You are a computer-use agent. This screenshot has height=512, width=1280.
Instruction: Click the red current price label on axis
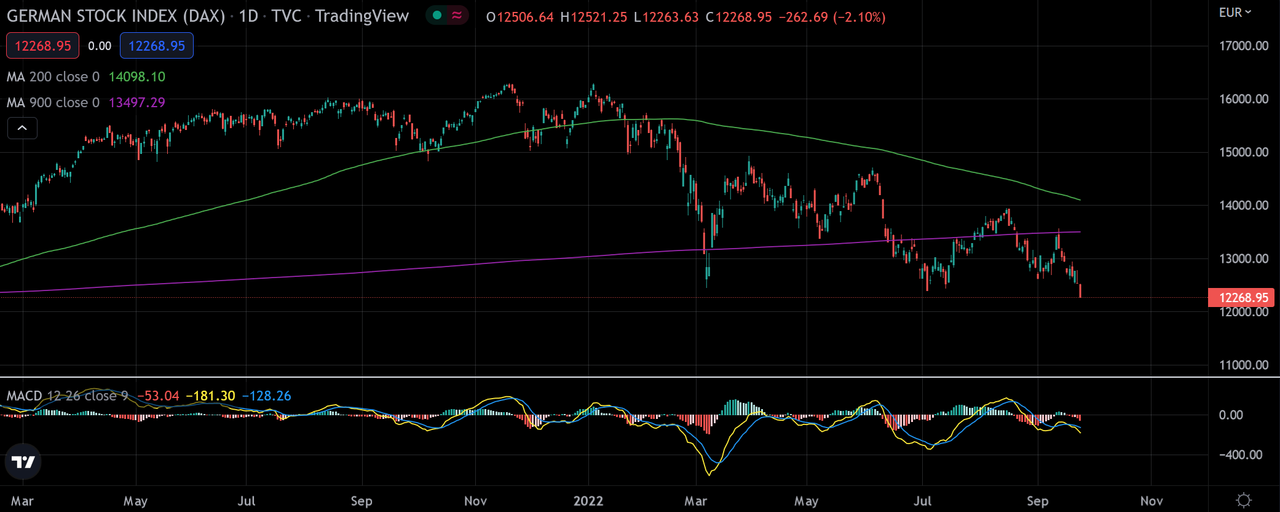1243,297
